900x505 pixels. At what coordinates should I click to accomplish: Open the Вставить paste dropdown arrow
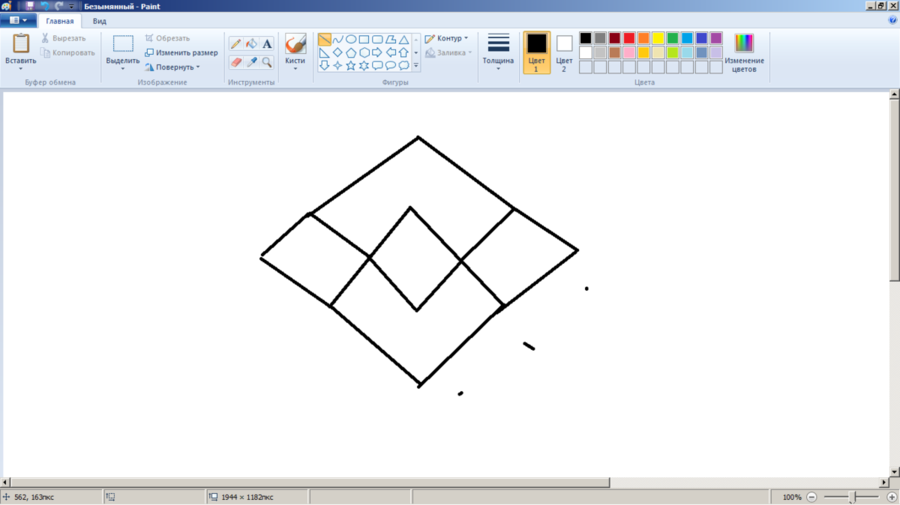click(x=21, y=69)
